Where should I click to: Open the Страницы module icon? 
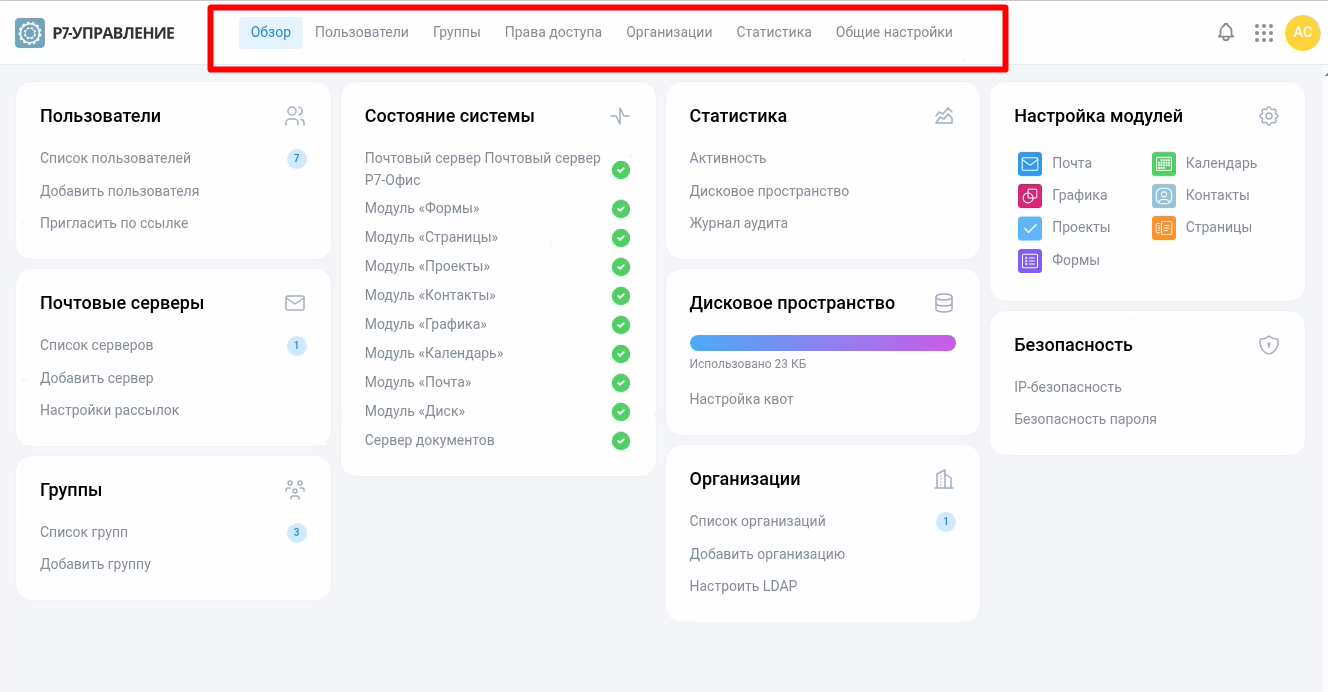coord(1164,228)
